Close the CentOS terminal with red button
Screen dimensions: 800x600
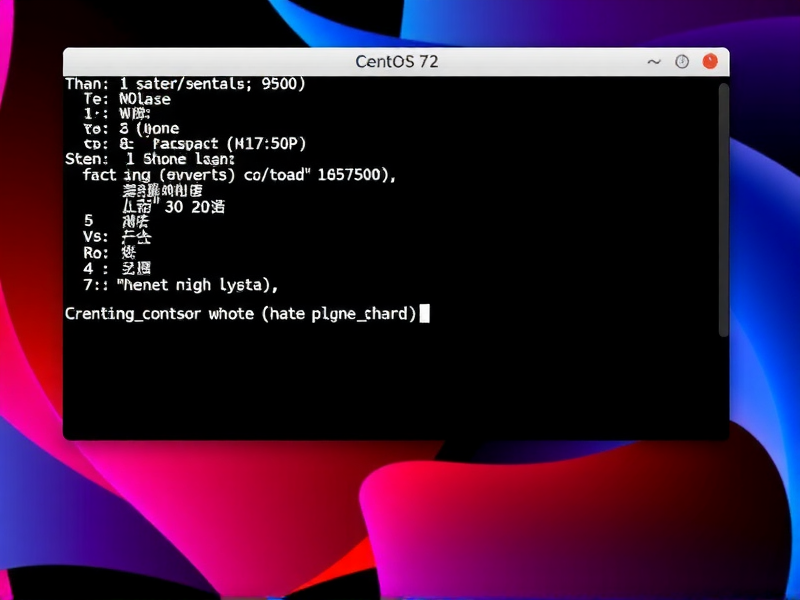click(709, 62)
